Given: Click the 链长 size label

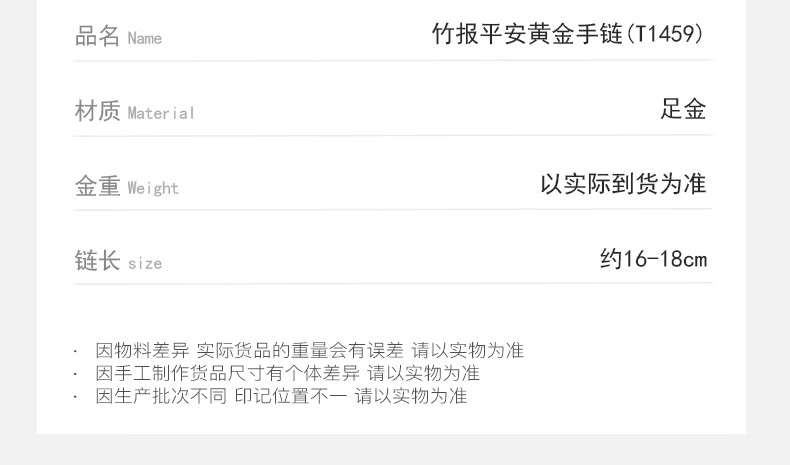Looking at the screenshot, I should click(118, 260).
